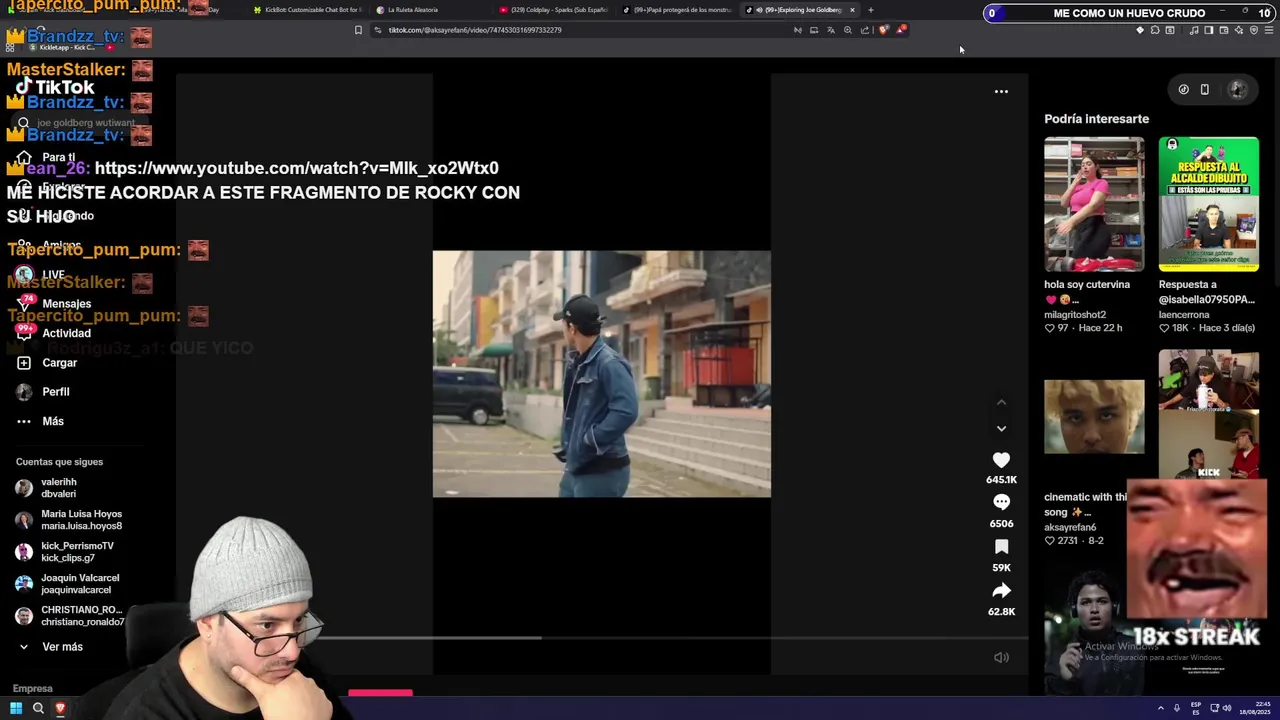
Task: Open the comments via the speech bubble icon
Action: click(1001, 503)
